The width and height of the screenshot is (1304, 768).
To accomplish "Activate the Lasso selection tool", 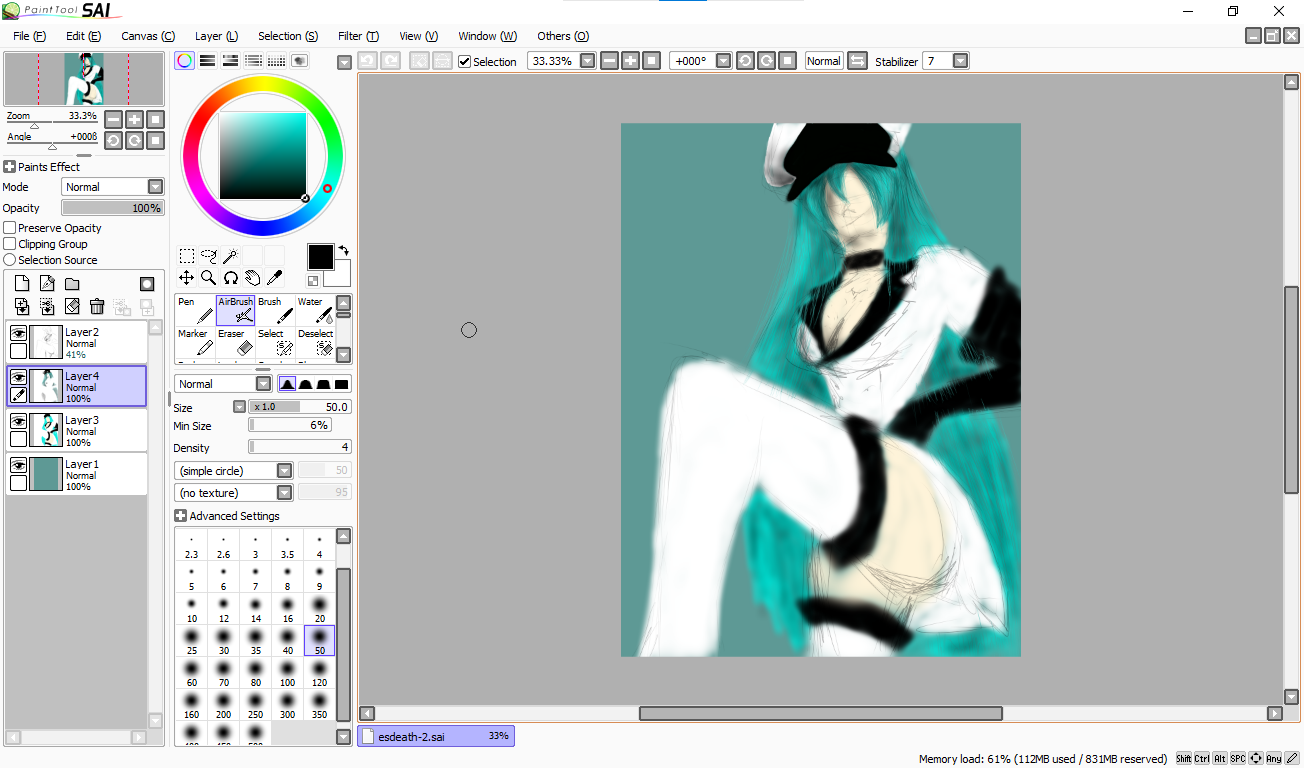I will click(209, 256).
